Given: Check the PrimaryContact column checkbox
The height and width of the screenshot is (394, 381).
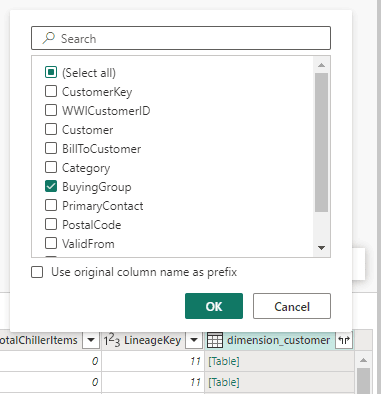Looking at the screenshot, I should coord(51,205).
